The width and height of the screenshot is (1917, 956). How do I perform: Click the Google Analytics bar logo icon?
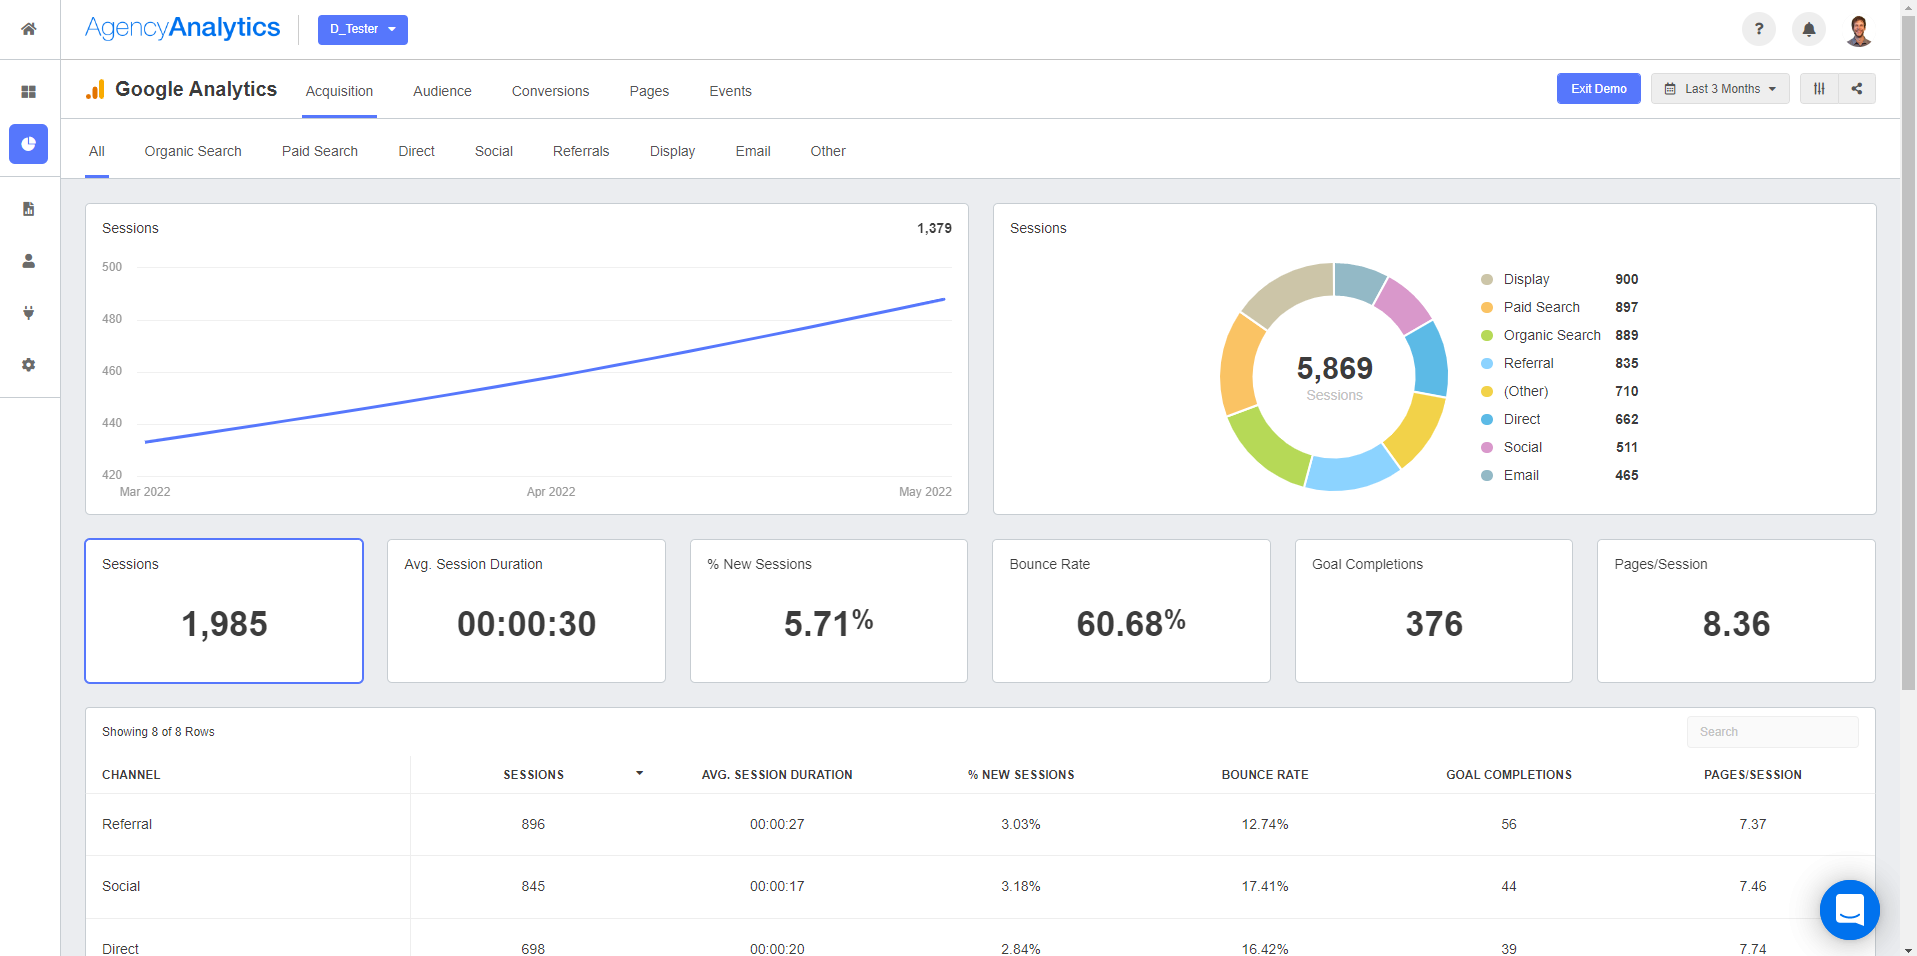coord(95,90)
